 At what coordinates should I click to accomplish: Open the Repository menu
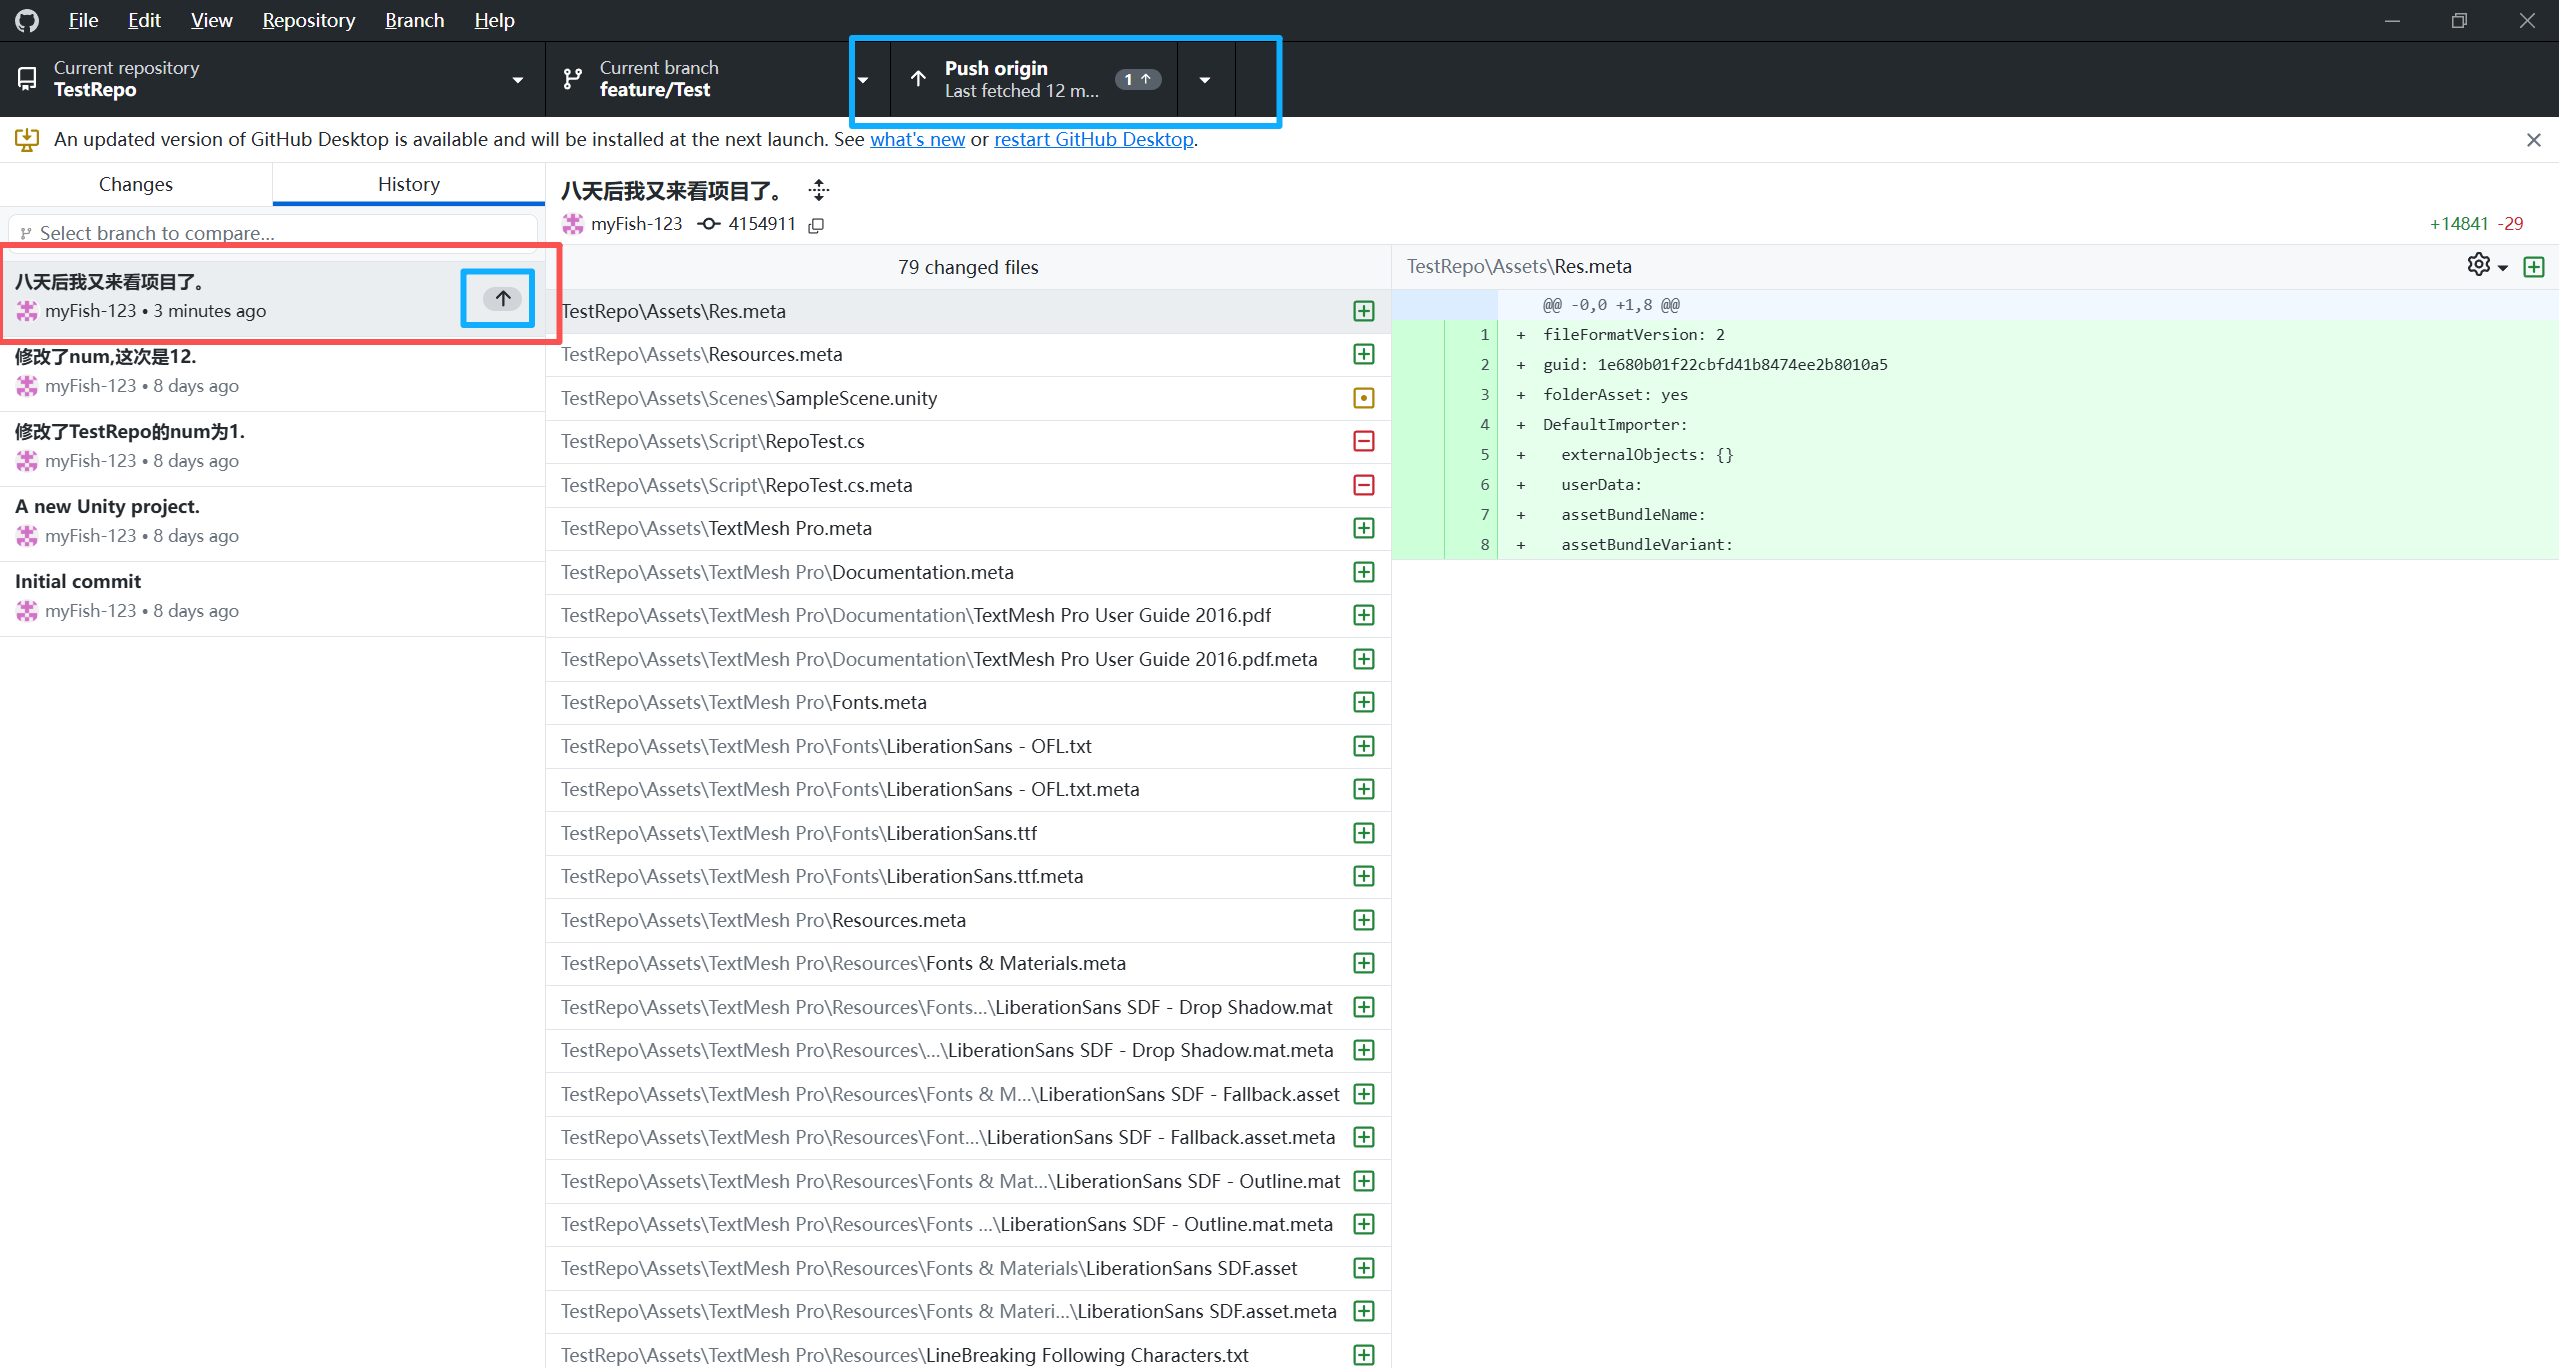coord(308,20)
